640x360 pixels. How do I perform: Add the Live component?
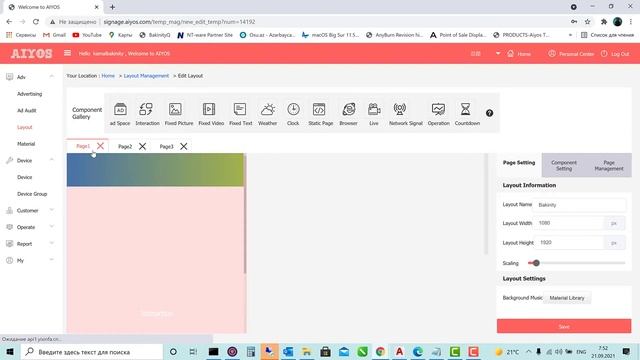[x=374, y=114]
